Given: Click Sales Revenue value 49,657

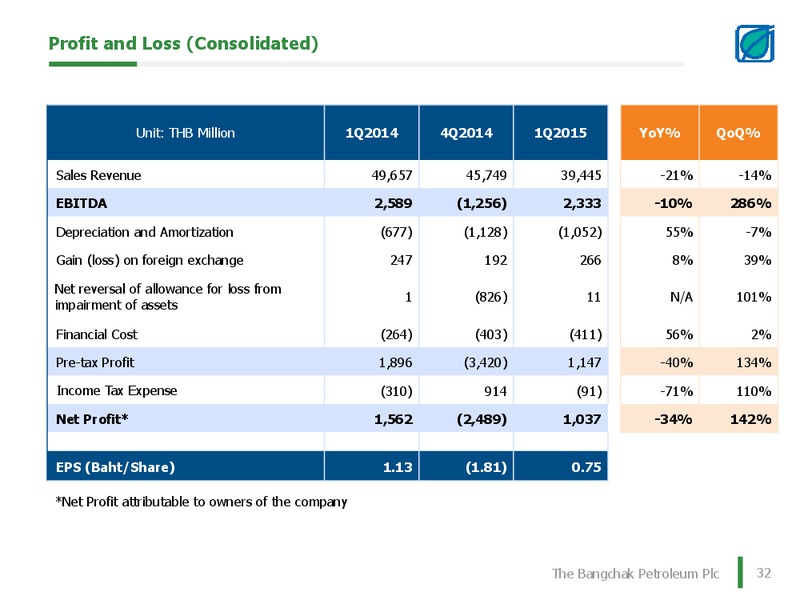Looking at the screenshot, I should click(x=391, y=176).
